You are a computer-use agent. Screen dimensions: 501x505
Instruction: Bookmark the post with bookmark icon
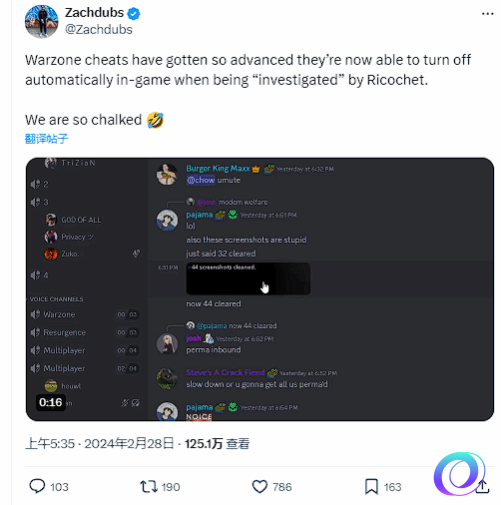point(371,487)
